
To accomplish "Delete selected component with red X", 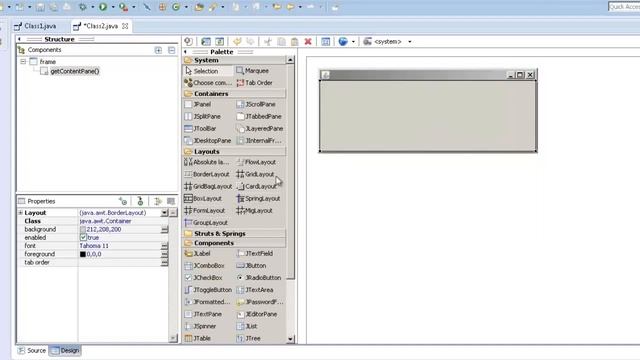I will (308, 41).
